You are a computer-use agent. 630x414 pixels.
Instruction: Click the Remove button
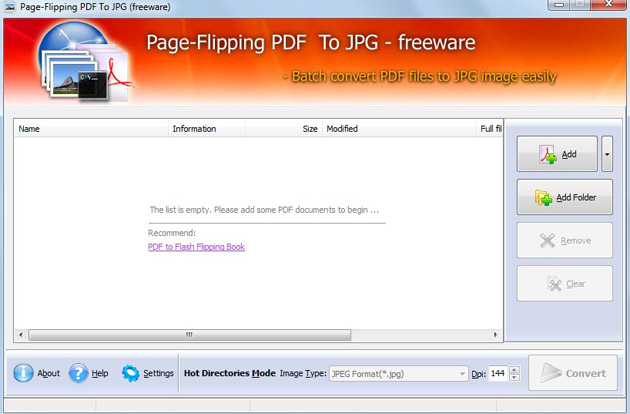coord(565,240)
